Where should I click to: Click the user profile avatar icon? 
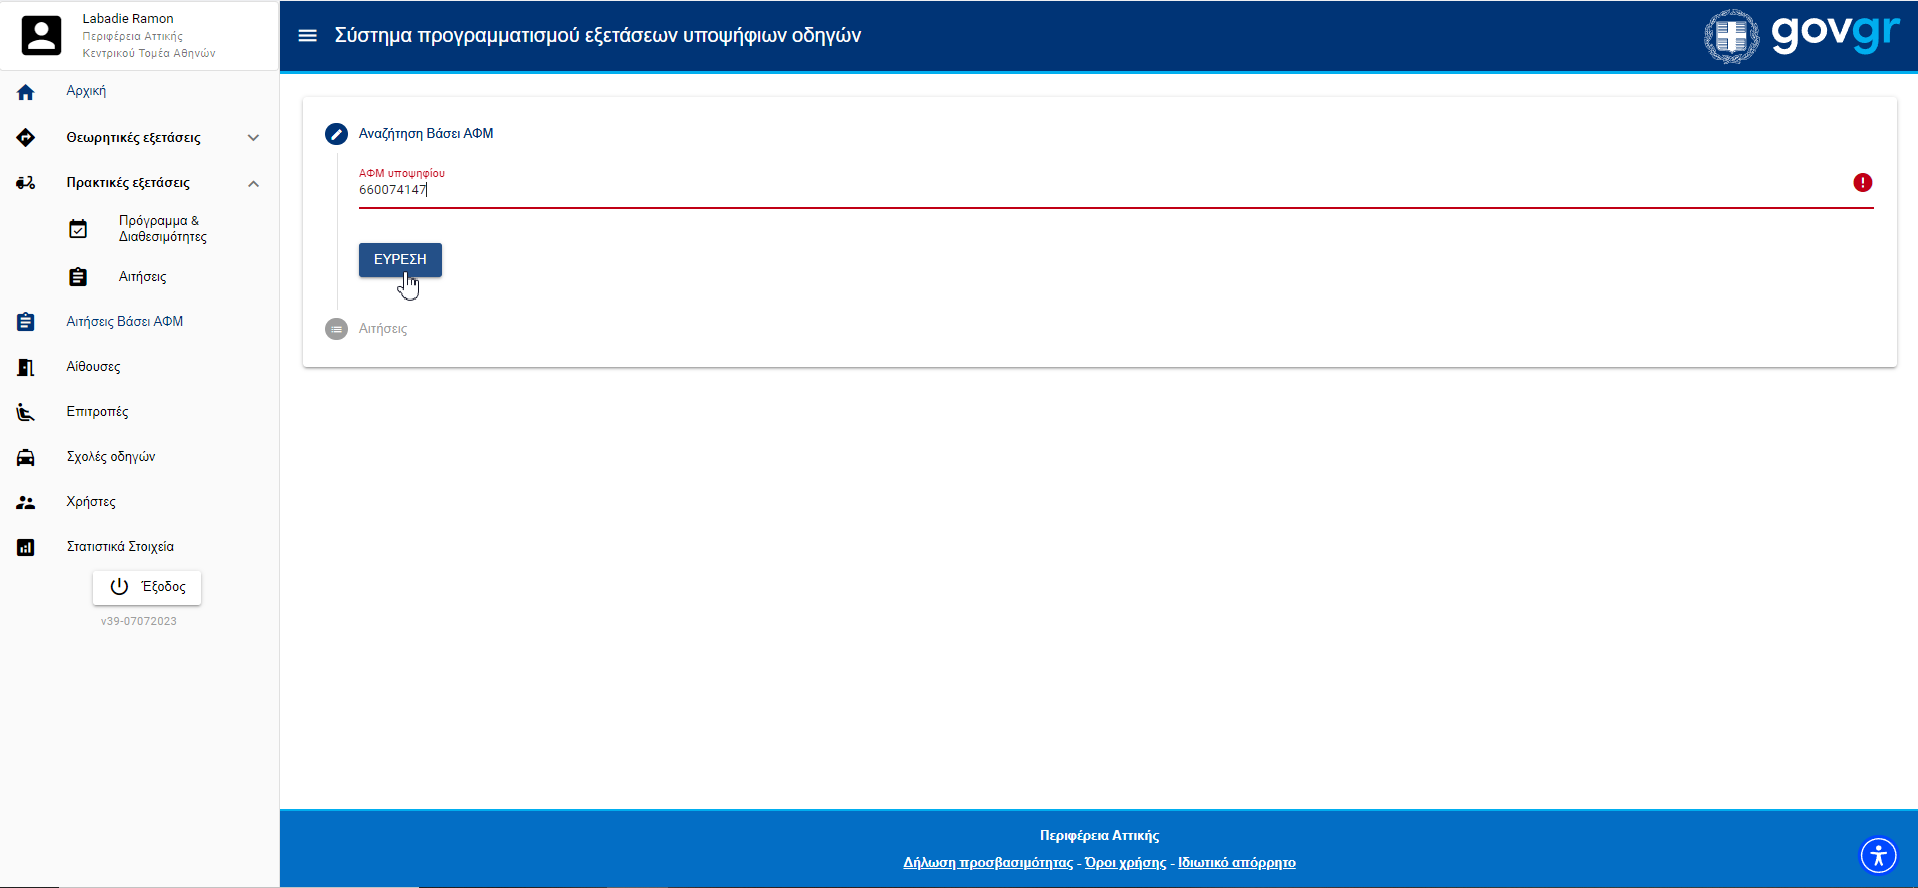click(x=41, y=35)
